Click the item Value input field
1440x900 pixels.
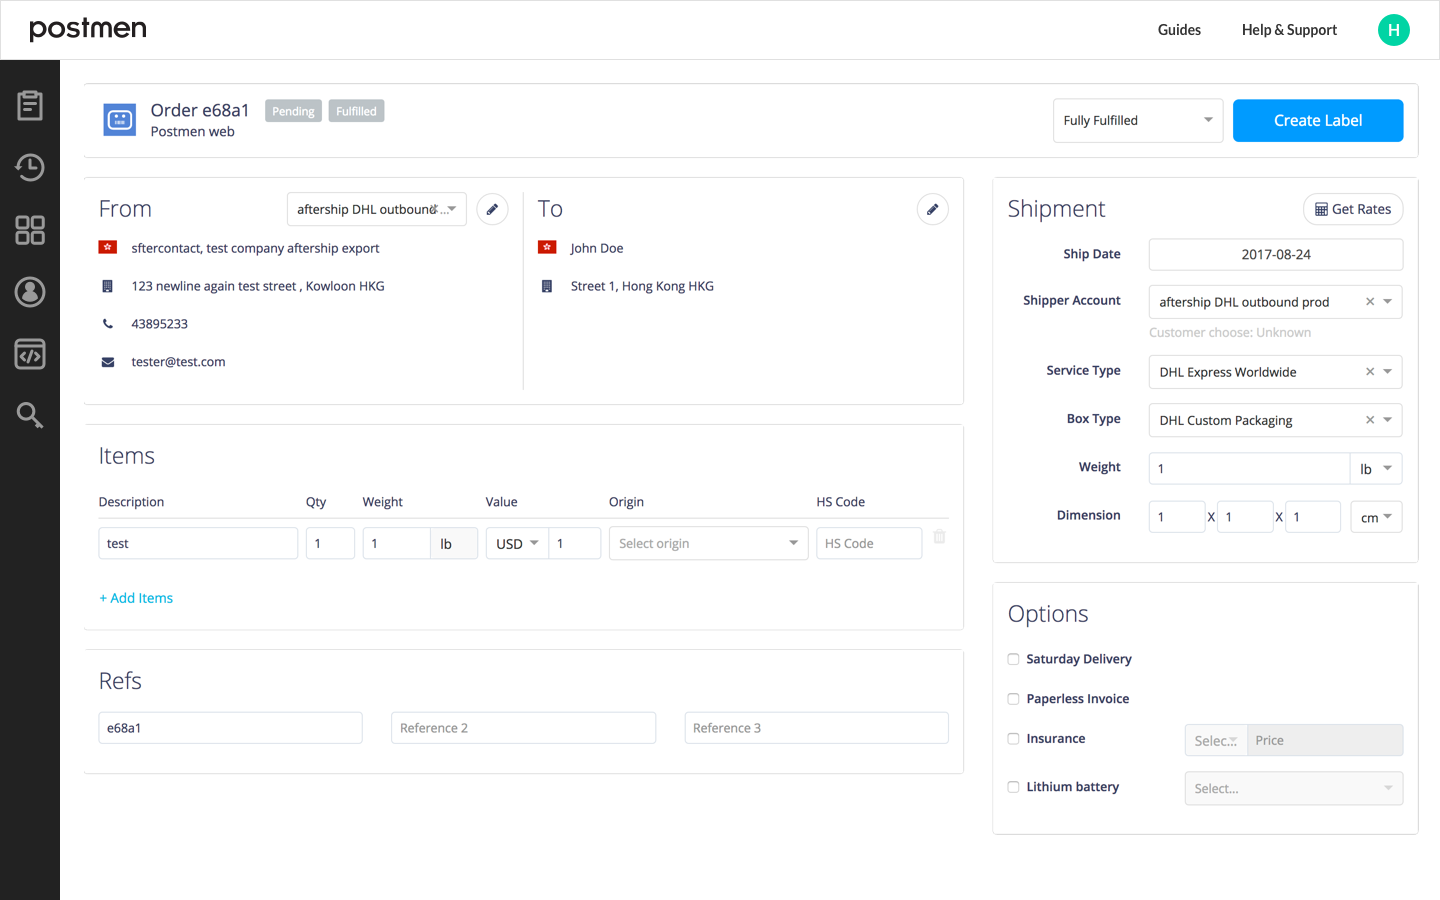tap(575, 543)
